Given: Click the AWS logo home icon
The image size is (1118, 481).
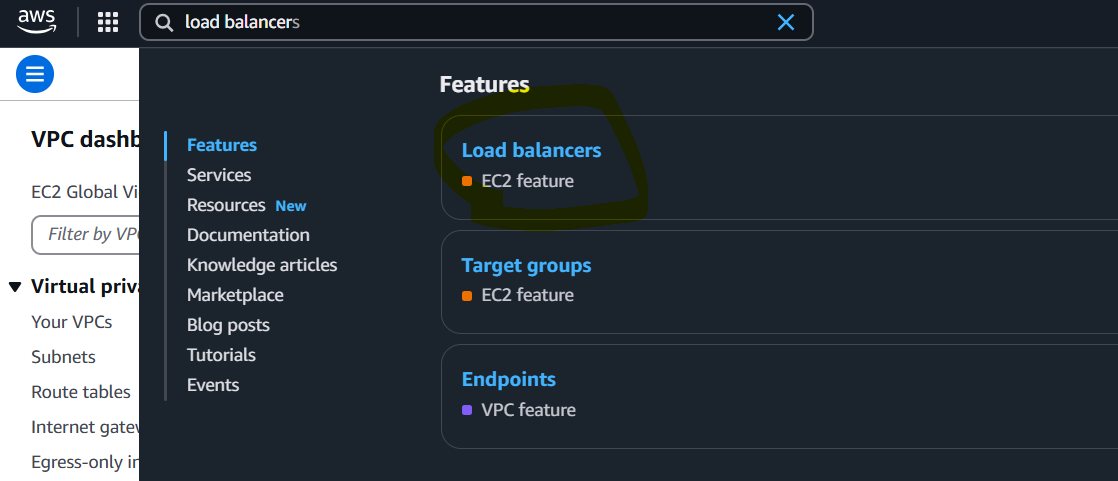Looking at the screenshot, I should 36,21.
